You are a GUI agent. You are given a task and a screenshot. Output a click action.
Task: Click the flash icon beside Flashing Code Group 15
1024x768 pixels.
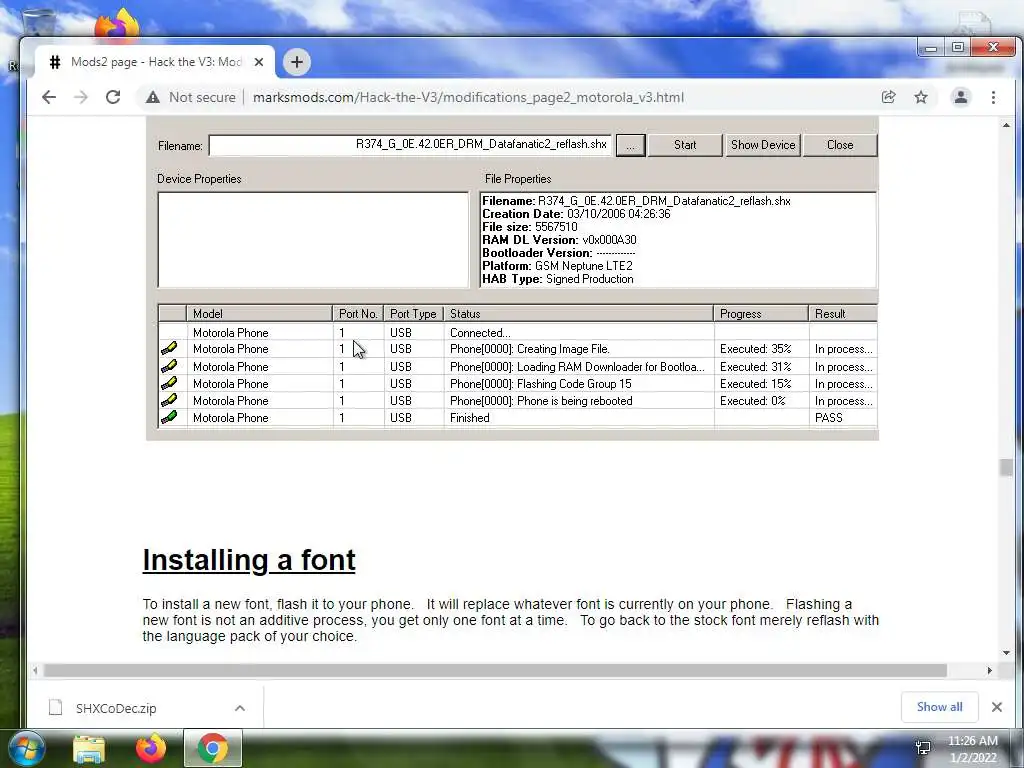coord(169,383)
